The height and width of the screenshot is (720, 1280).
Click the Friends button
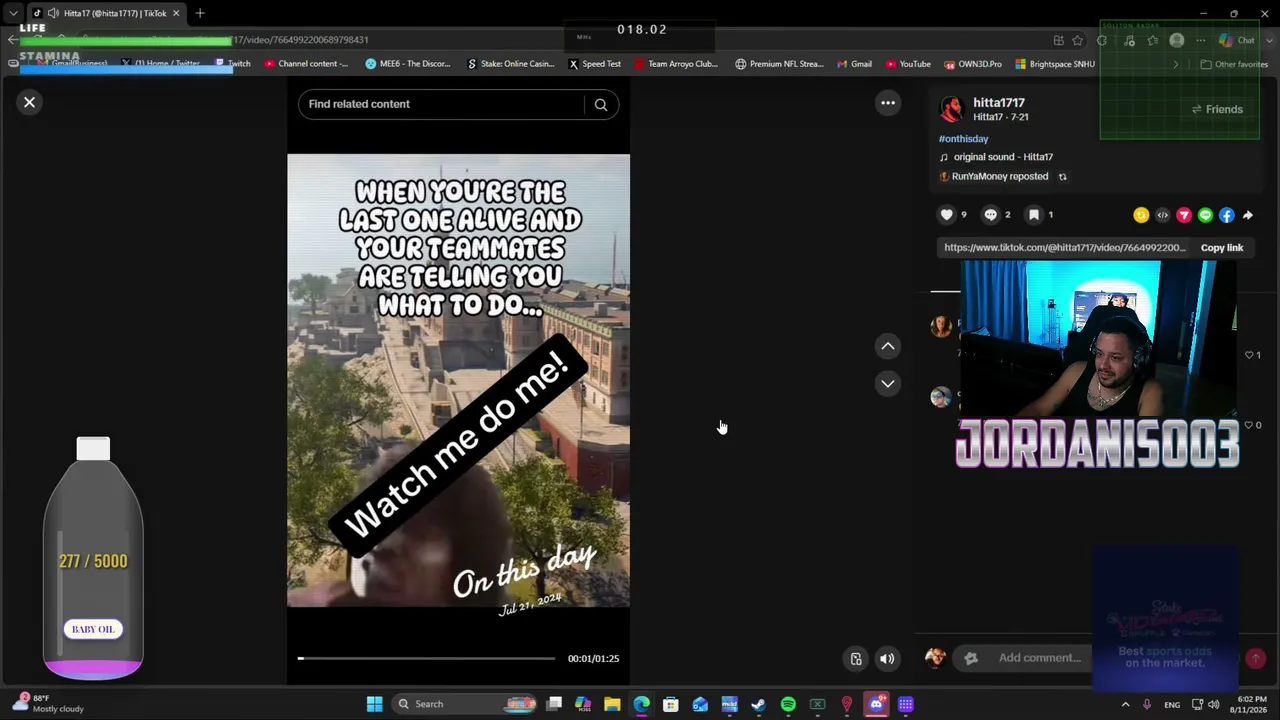[1217, 110]
